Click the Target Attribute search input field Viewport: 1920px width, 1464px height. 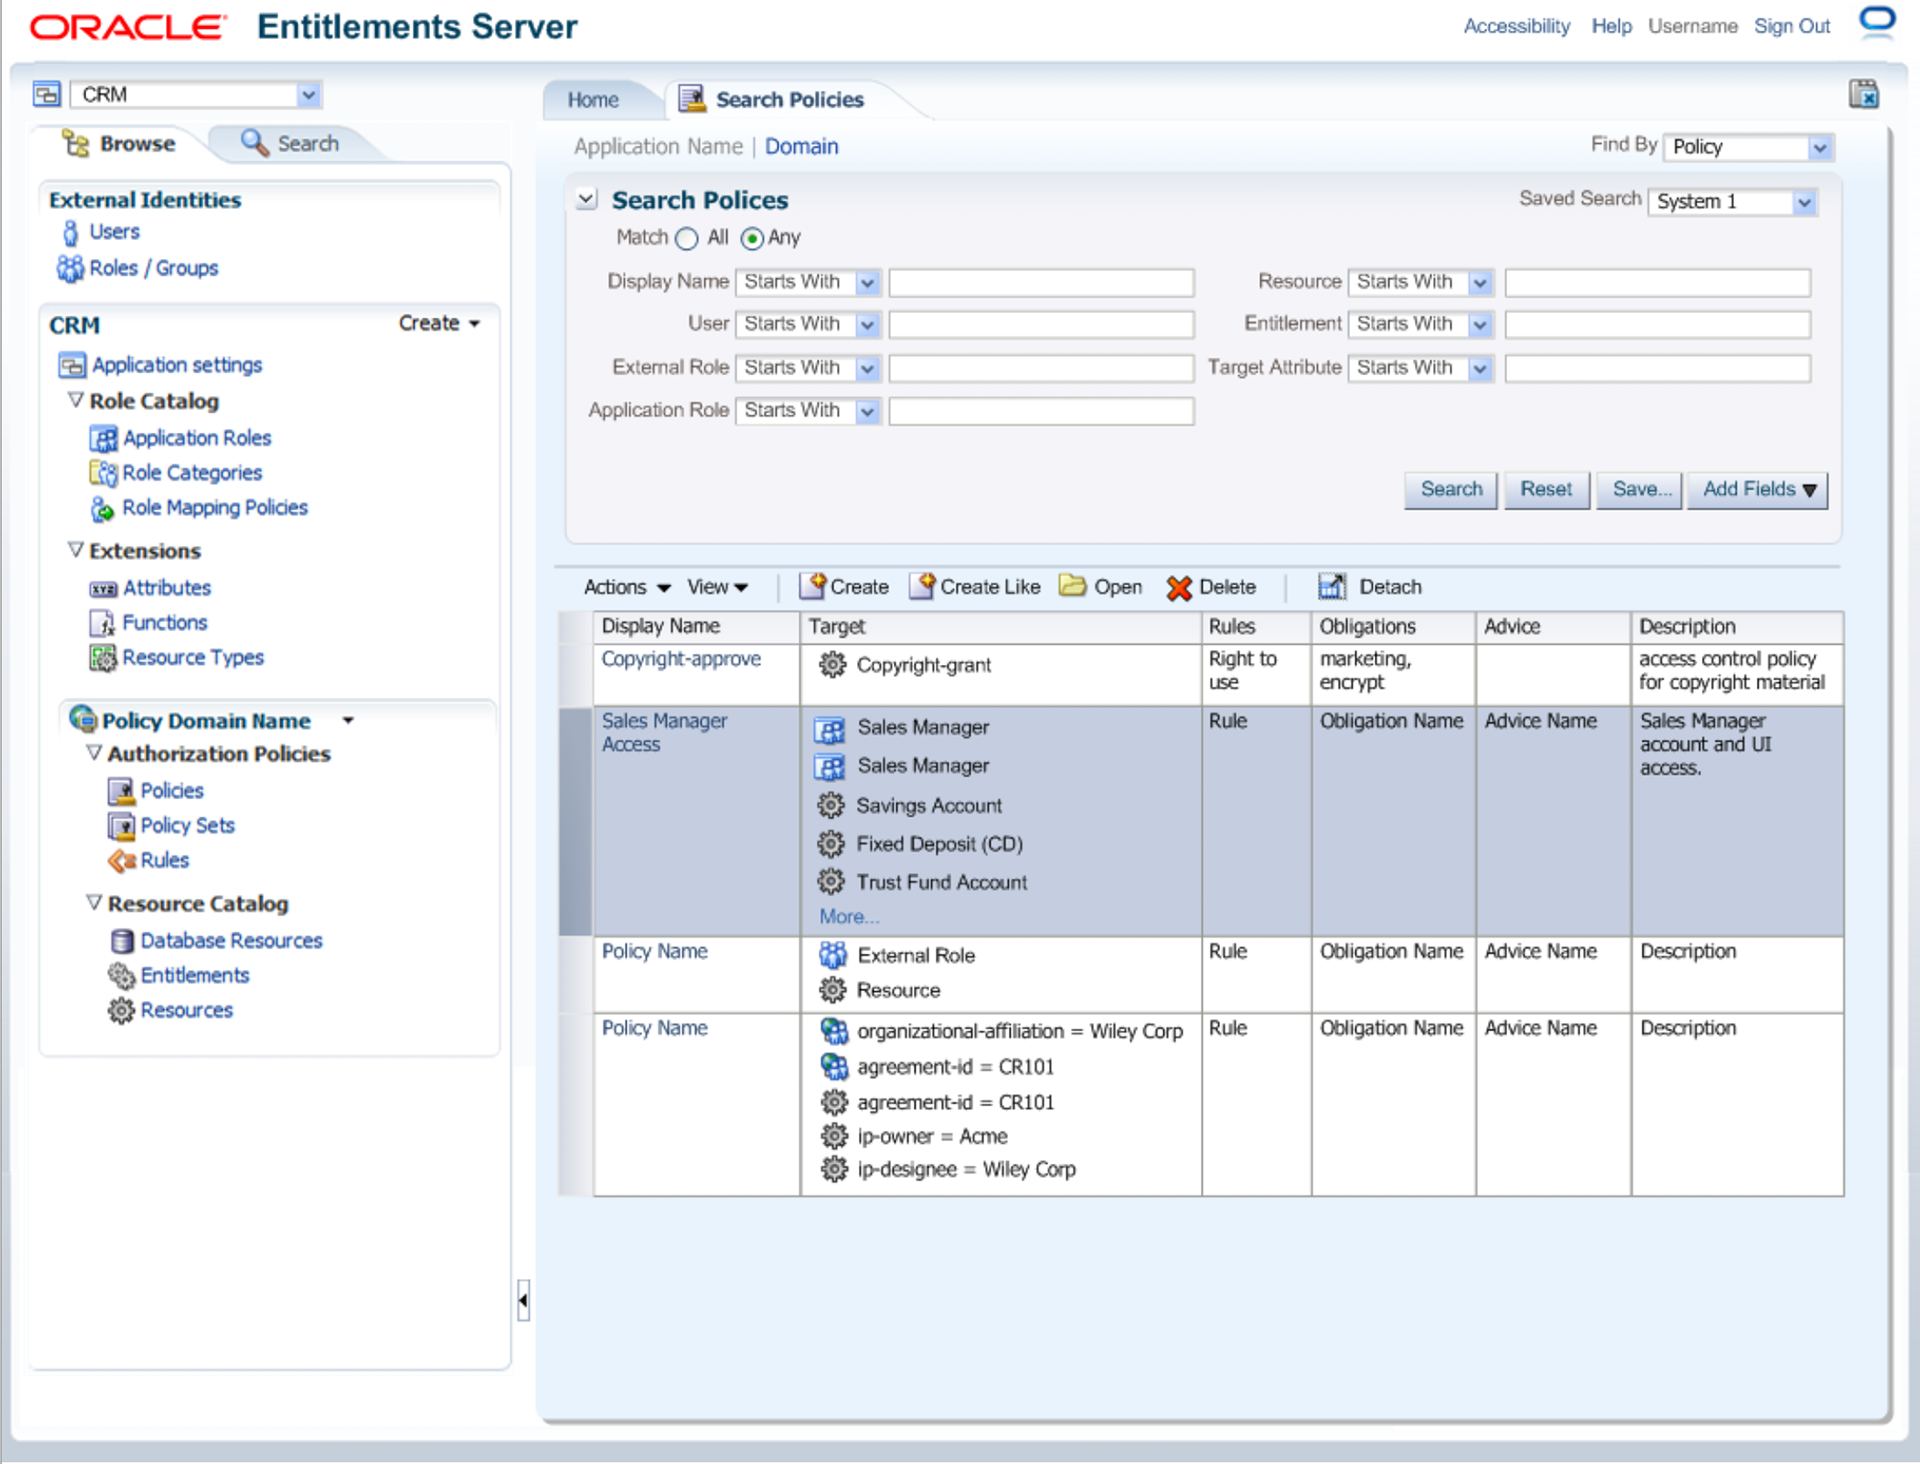pyautogui.click(x=1657, y=368)
